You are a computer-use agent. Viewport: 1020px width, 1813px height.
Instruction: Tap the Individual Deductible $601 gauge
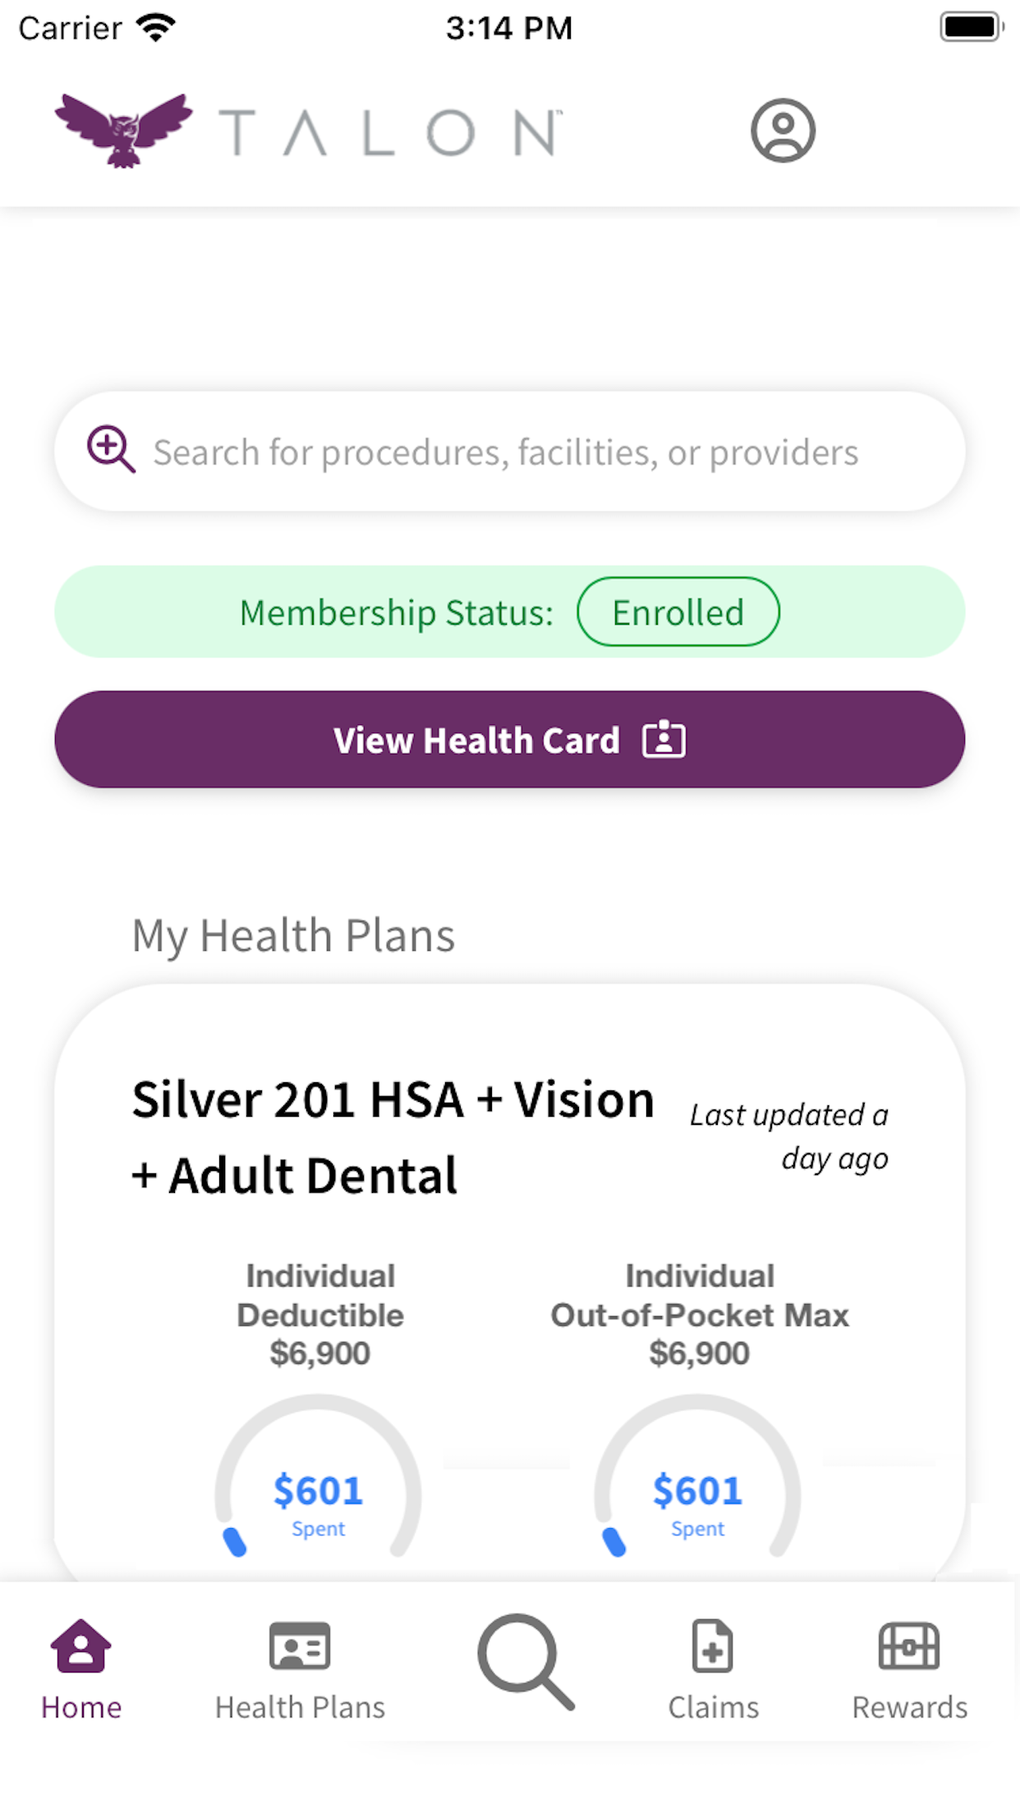point(318,1490)
